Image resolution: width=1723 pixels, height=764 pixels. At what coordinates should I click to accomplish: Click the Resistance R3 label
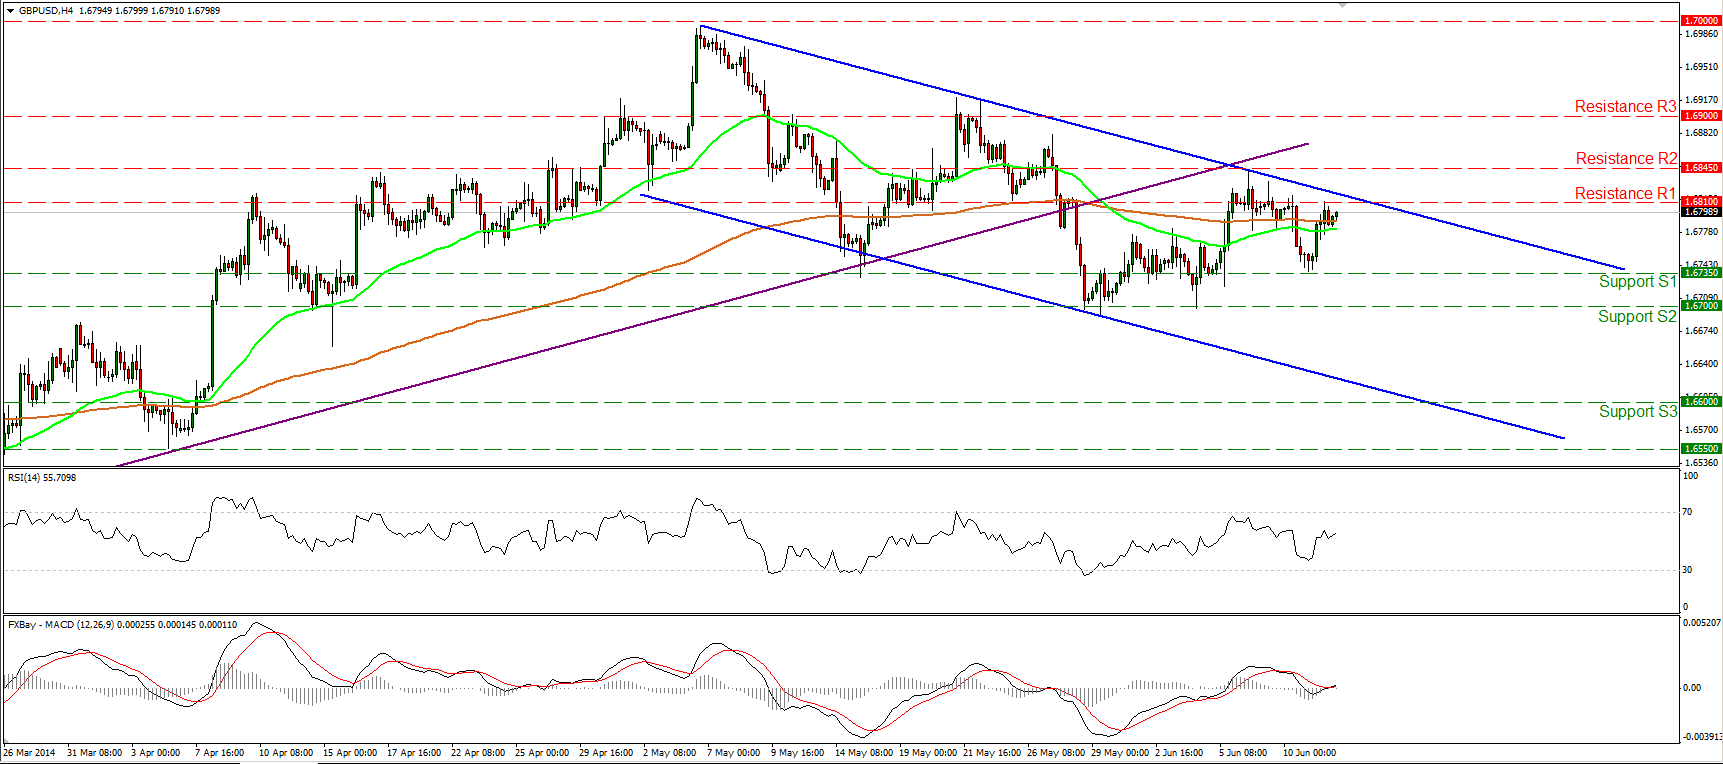[x=1625, y=106]
